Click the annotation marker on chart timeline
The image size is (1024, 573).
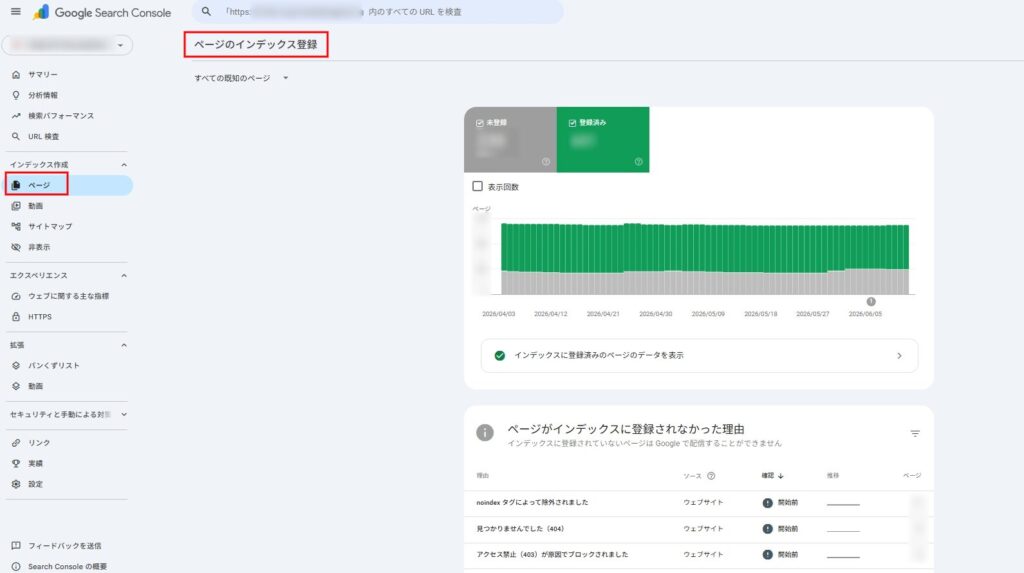point(871,301)
